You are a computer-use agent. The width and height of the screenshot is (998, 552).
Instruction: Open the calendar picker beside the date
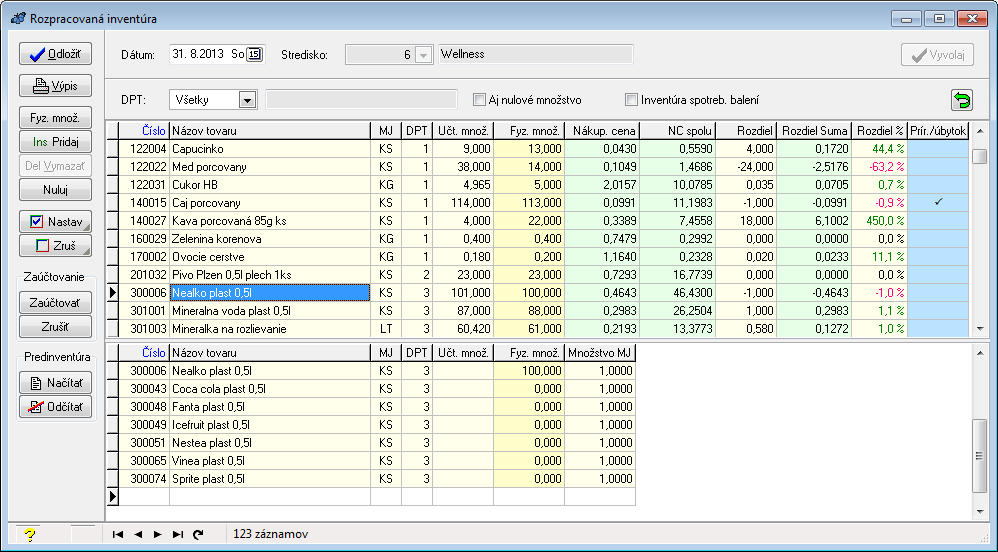point(254,54)
